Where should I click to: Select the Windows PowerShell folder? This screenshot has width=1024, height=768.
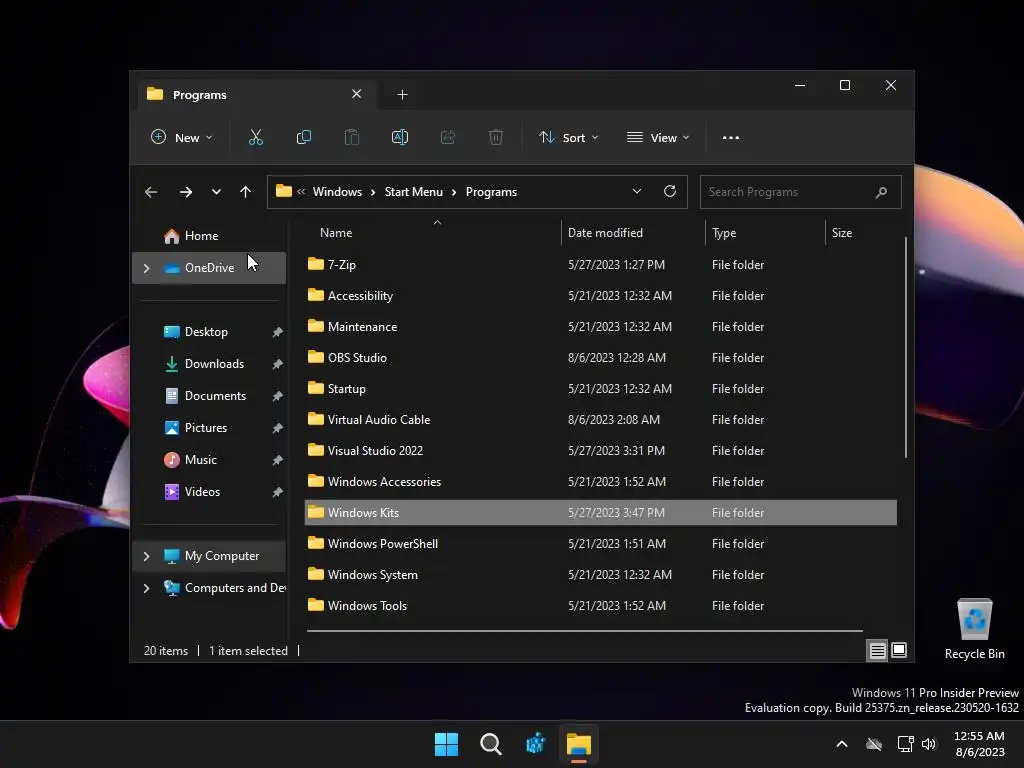601,544
